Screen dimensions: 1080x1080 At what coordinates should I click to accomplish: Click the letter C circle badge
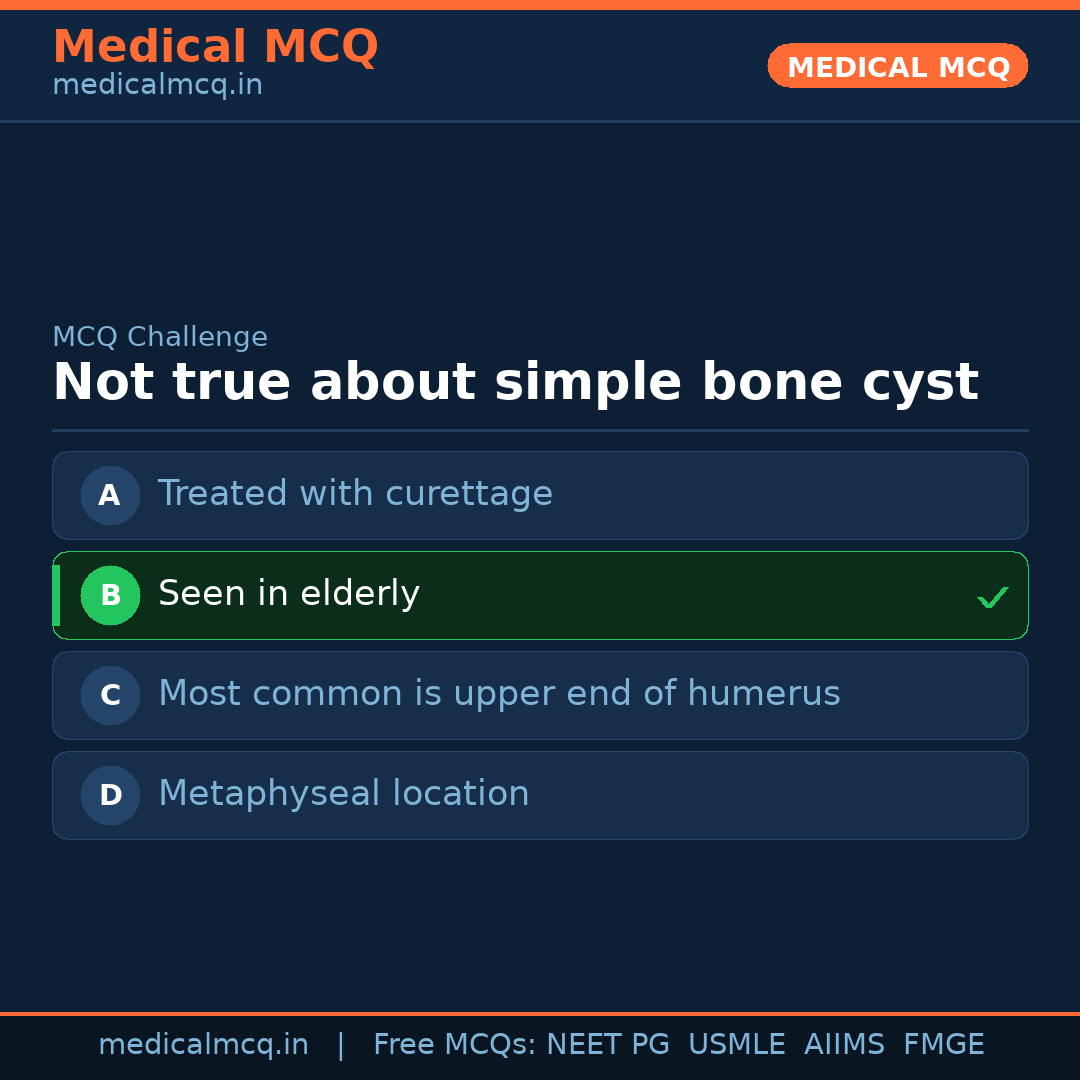110,695
